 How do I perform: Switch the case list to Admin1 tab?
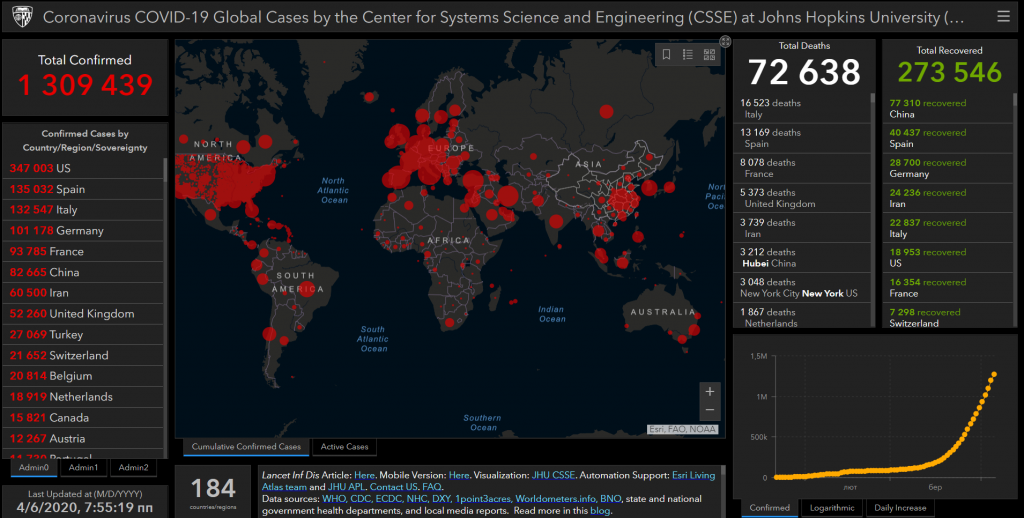(x=83, y=467)
